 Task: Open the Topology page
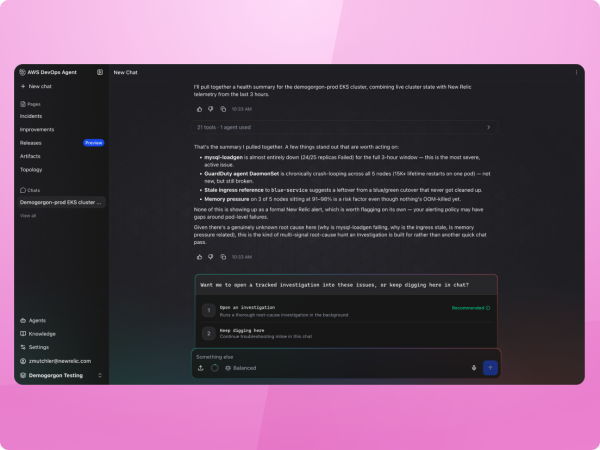(x=31, y=170)
